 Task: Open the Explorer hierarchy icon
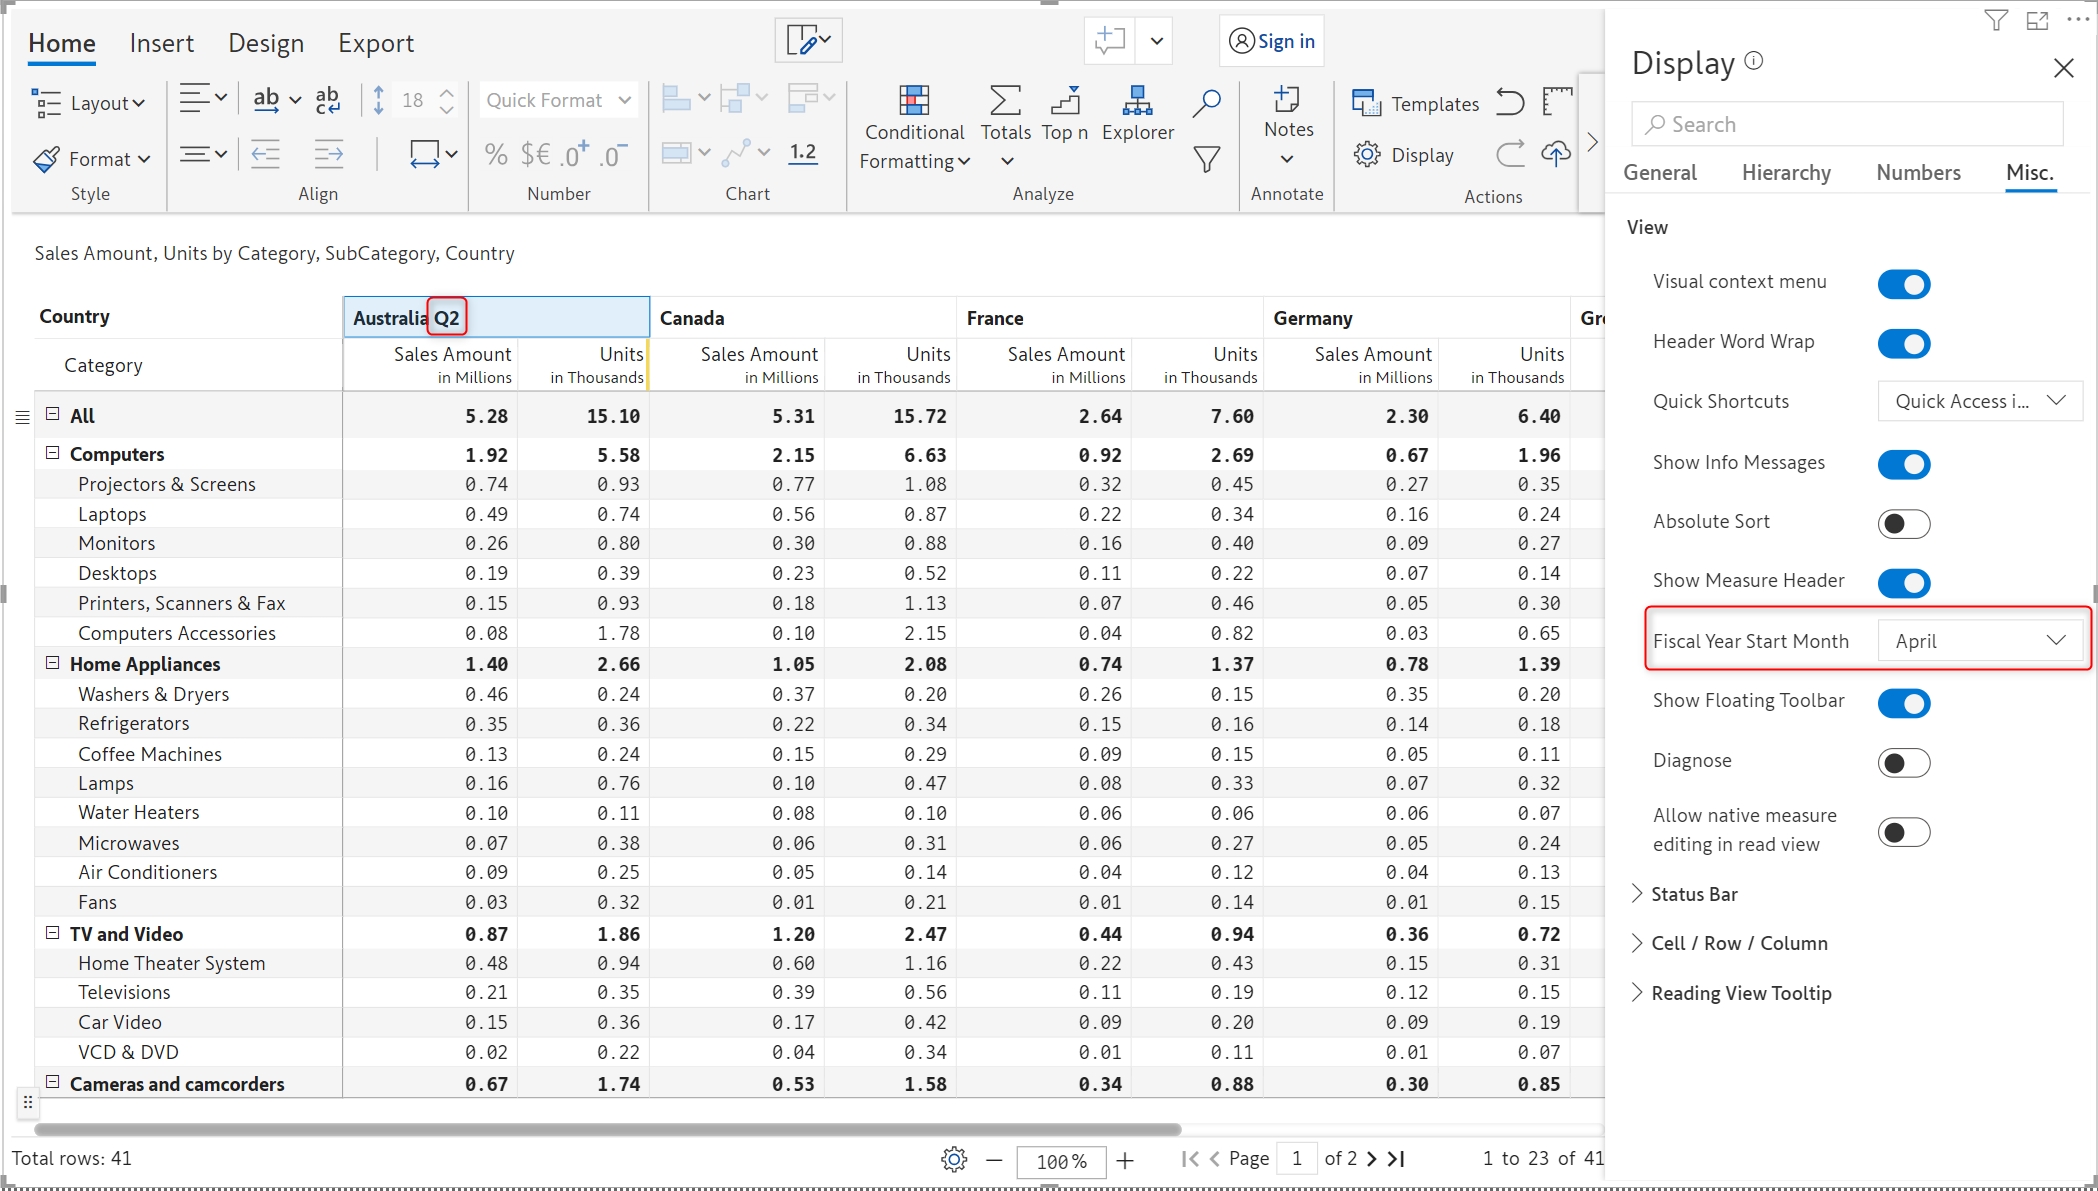coord(1137,101)
